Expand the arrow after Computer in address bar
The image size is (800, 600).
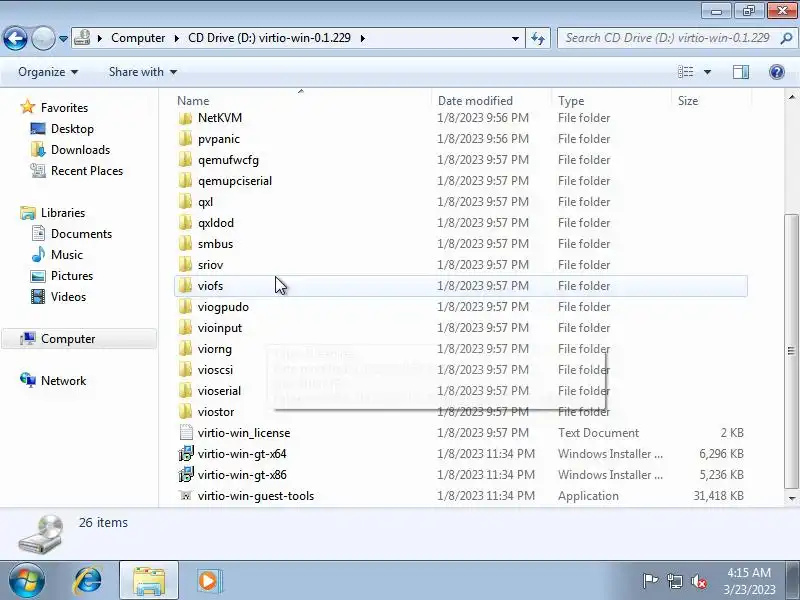[x=177, y=38]
